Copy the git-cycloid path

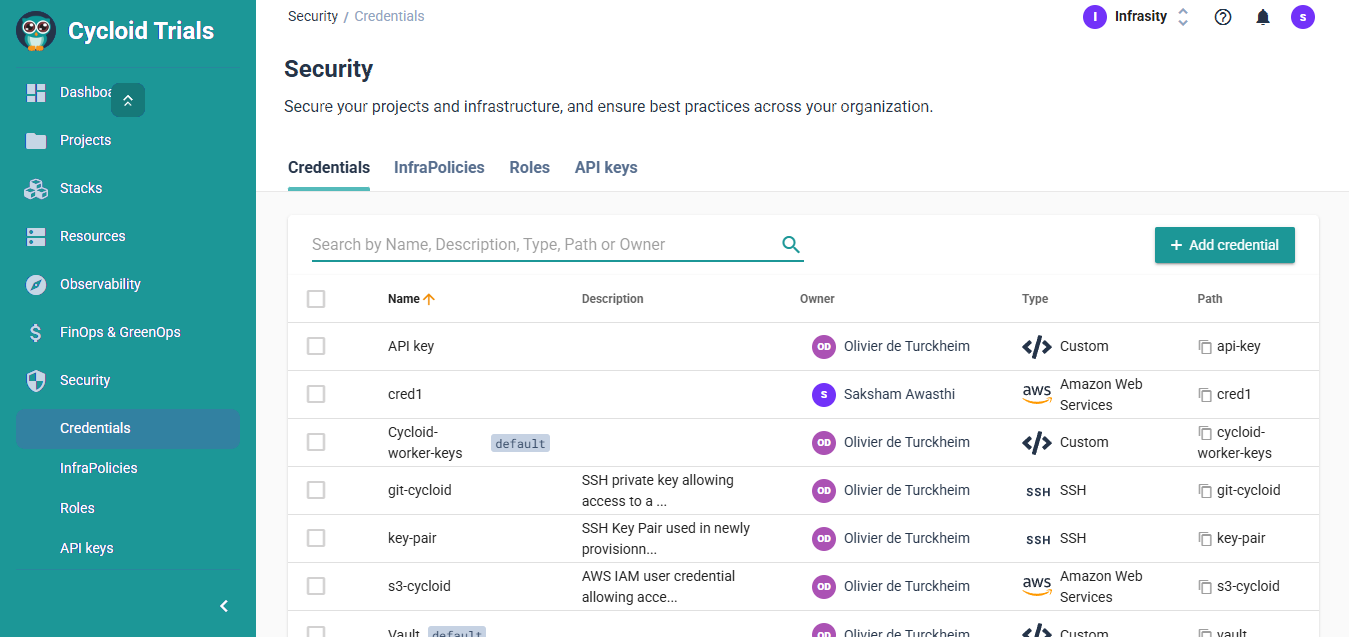point(1205,491)
